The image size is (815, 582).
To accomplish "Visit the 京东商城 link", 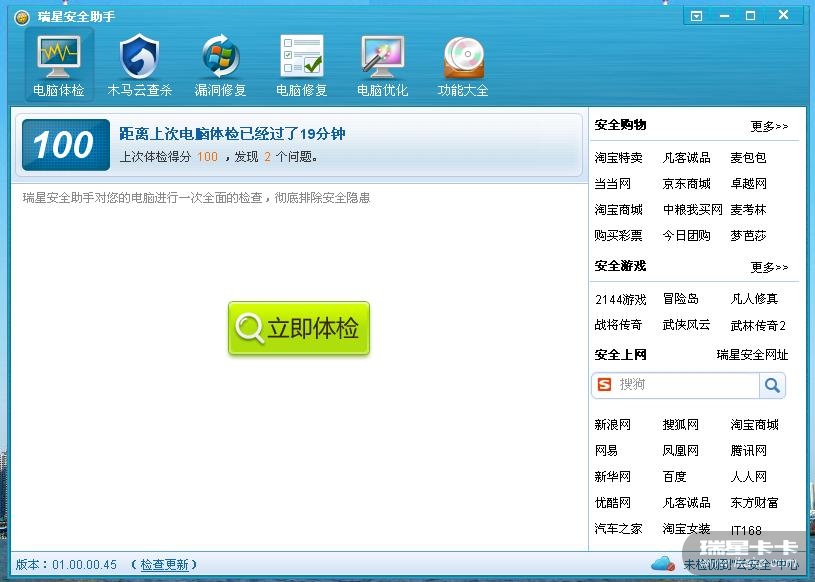I will click(x=686, y=183).
